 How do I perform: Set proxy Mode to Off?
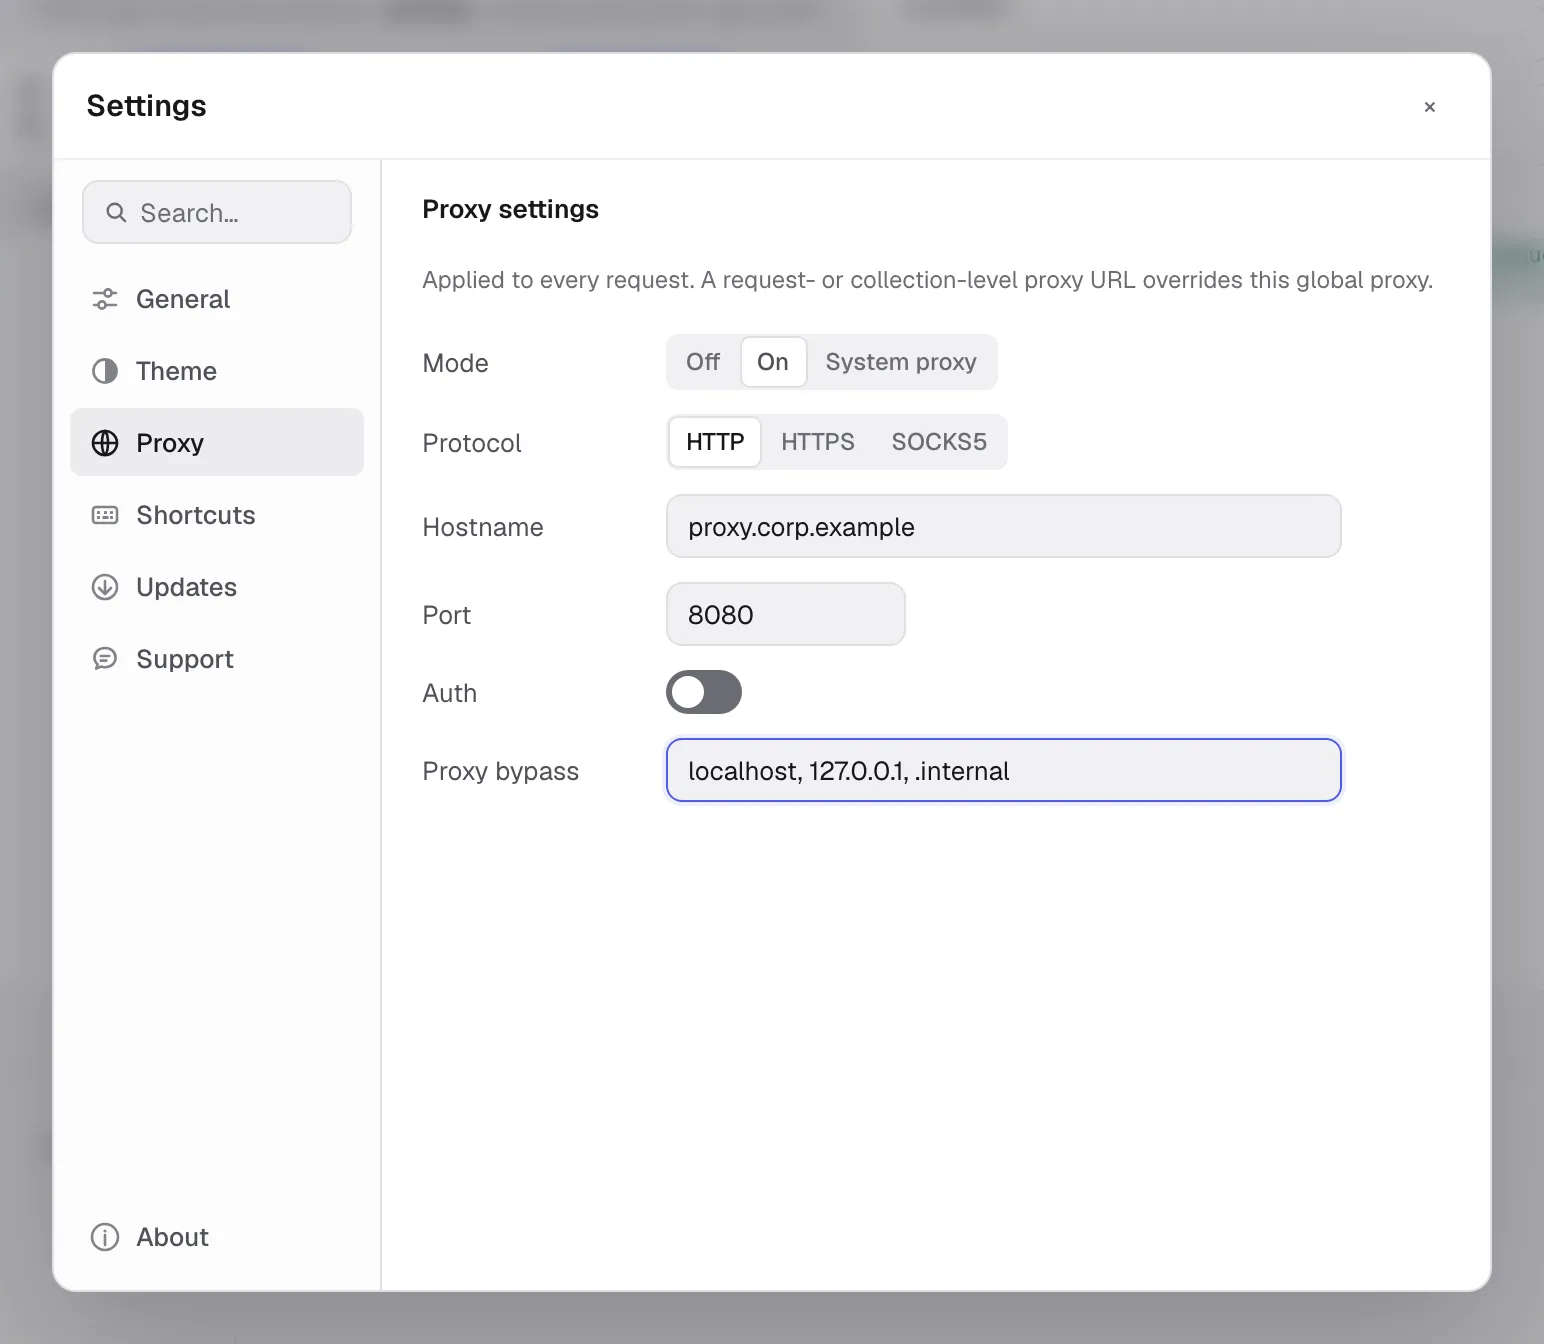[x=703, y=362]
